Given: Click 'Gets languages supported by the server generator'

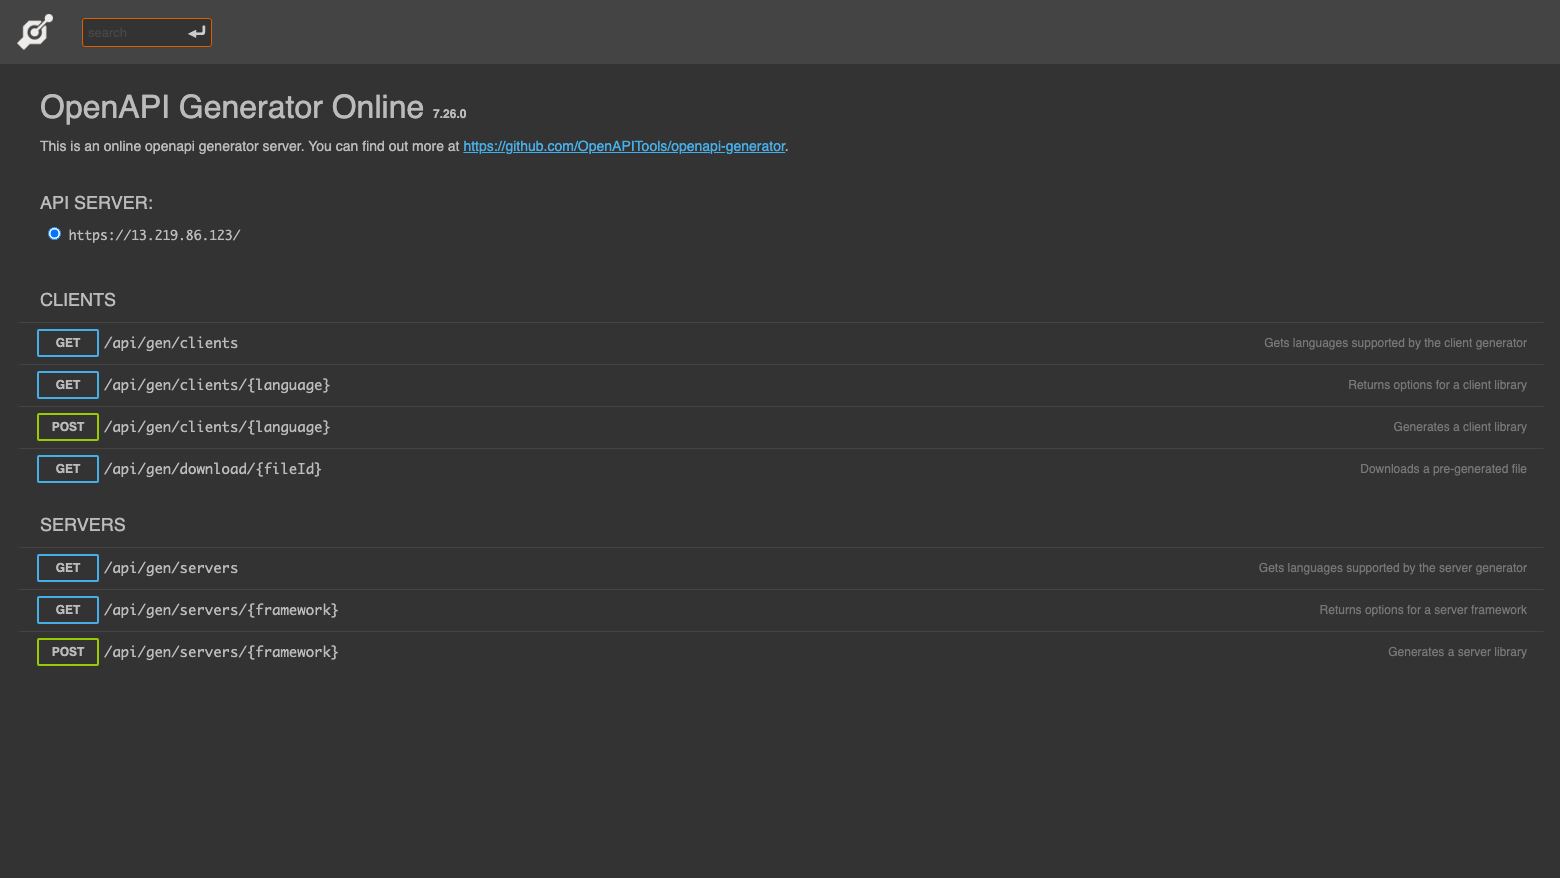Looking at the screenshot, I should (x=1392, y=568).
